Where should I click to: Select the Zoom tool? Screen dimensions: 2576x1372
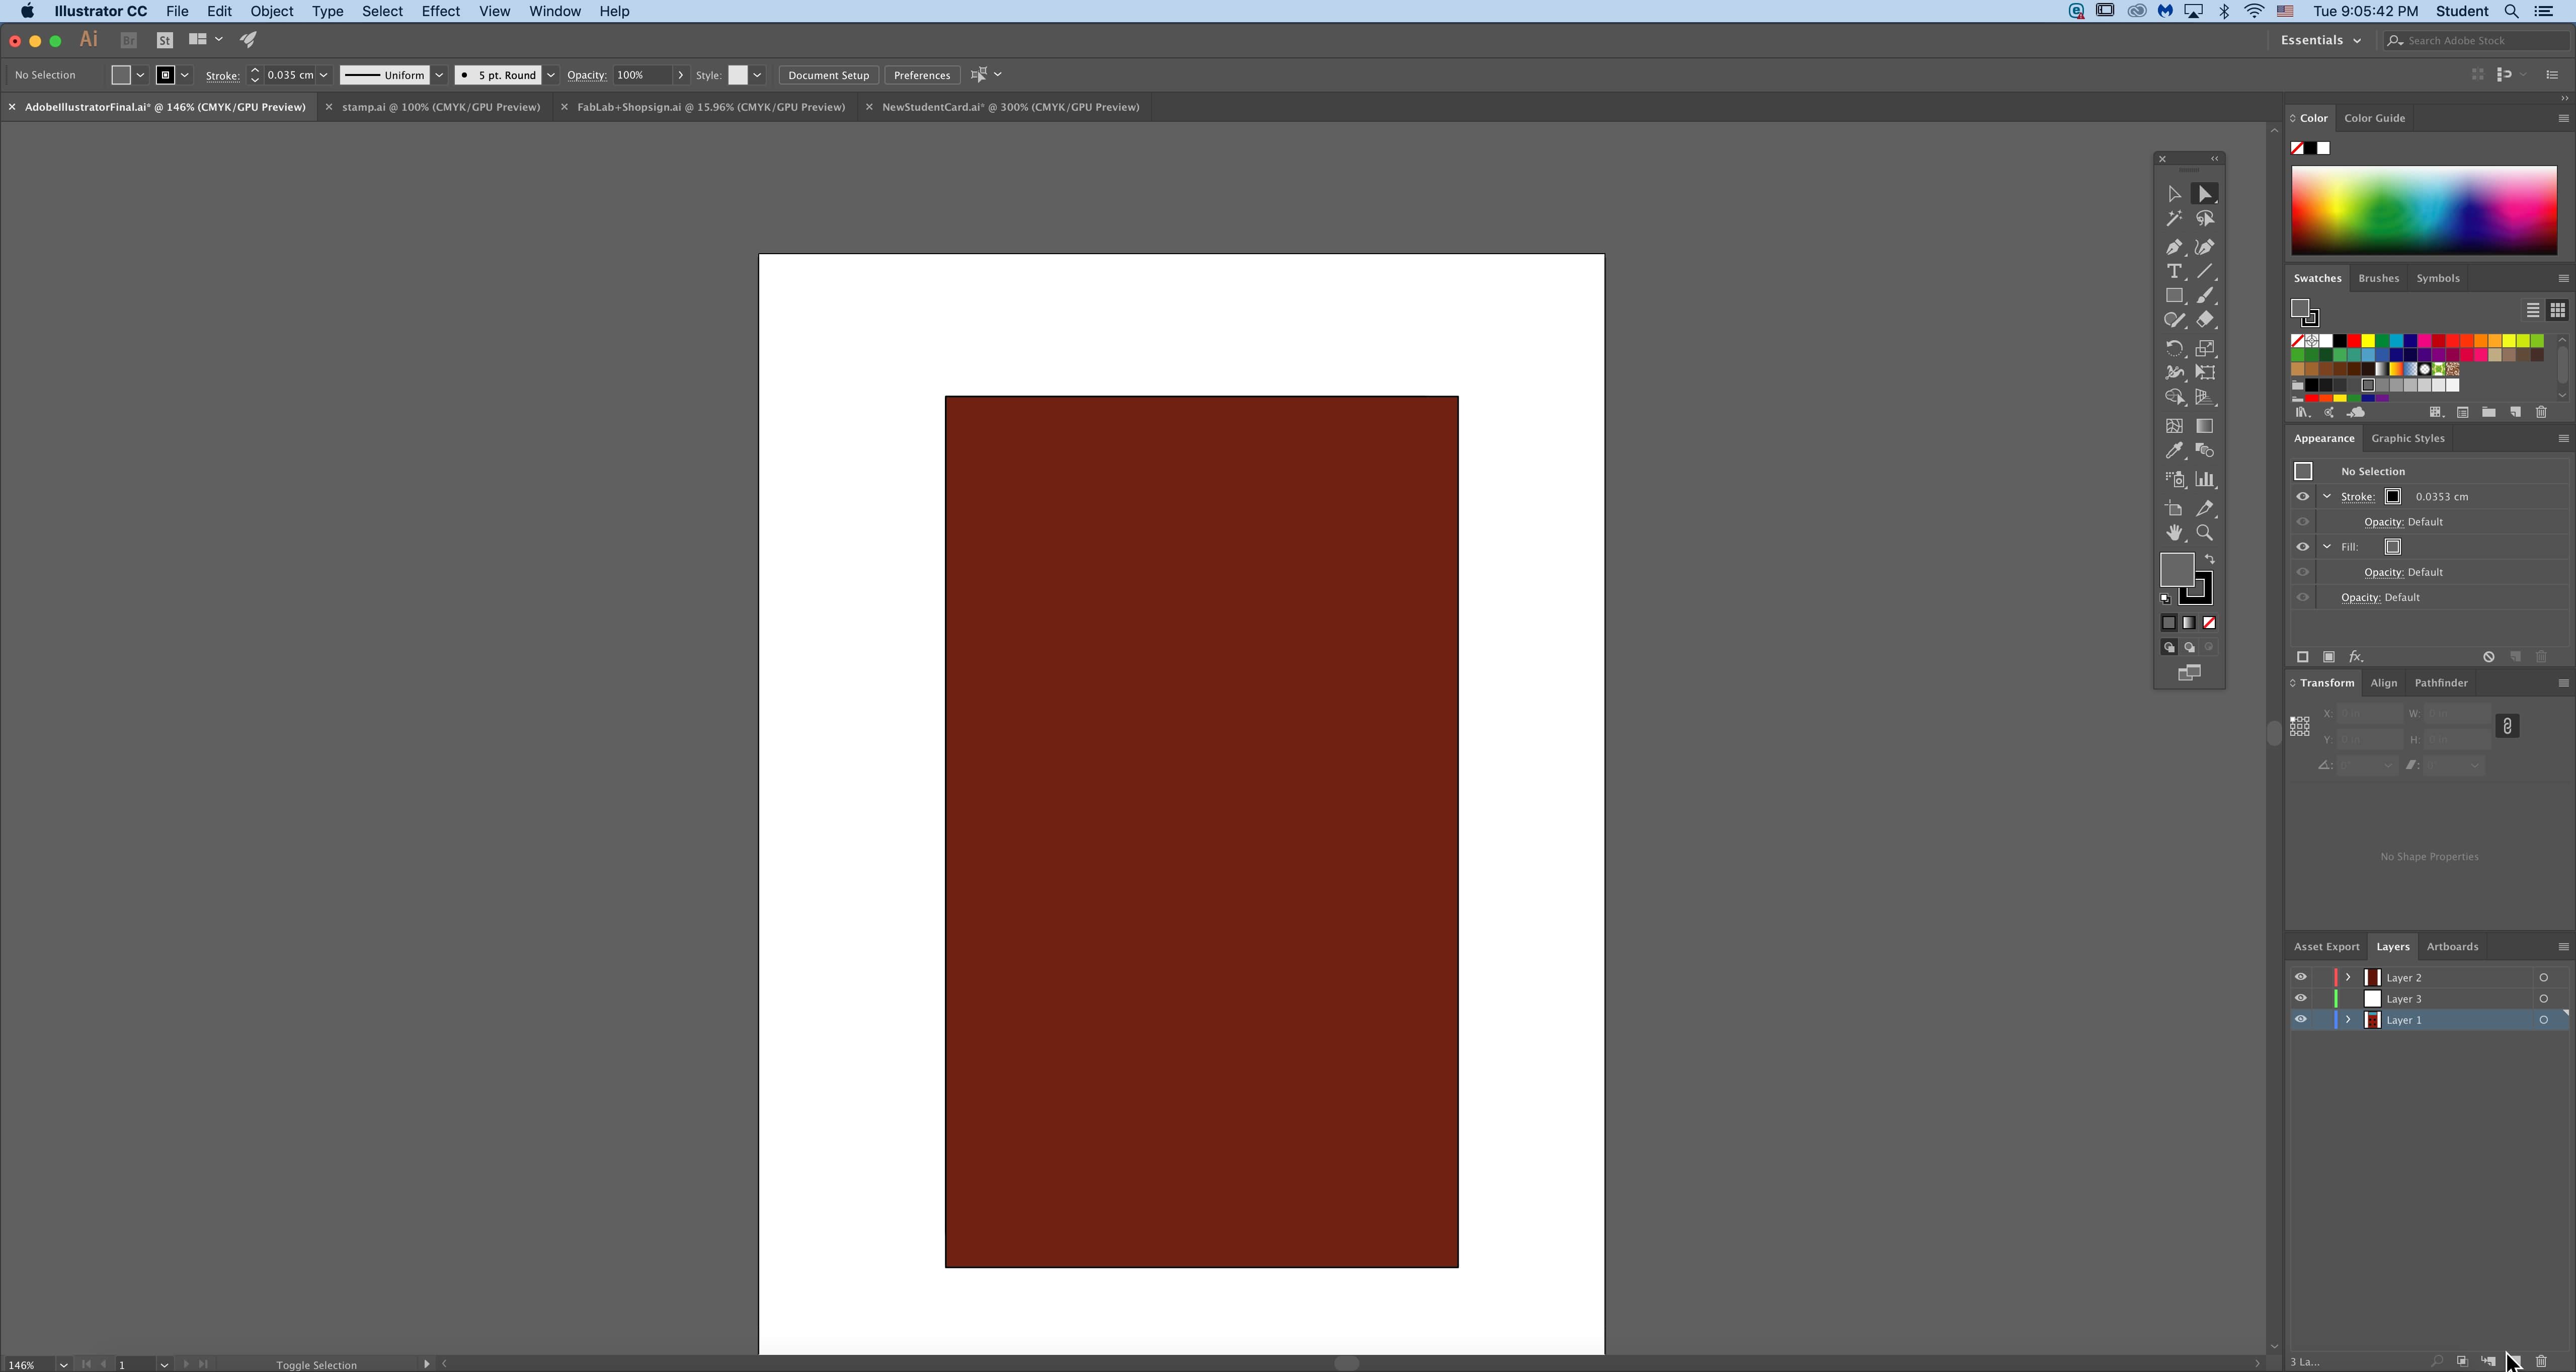point(2205,533)
